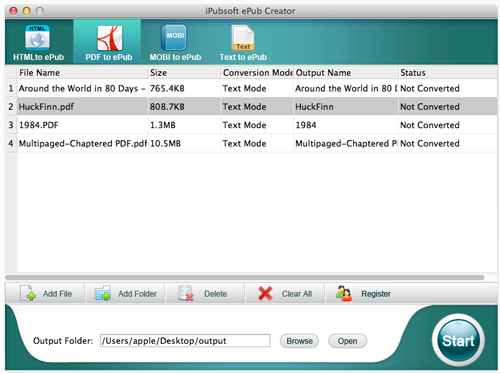The width and height of the screenshot is (500, 373).
Task: Select the 'Around the World in 80 Days' file name
Action: 82,88
